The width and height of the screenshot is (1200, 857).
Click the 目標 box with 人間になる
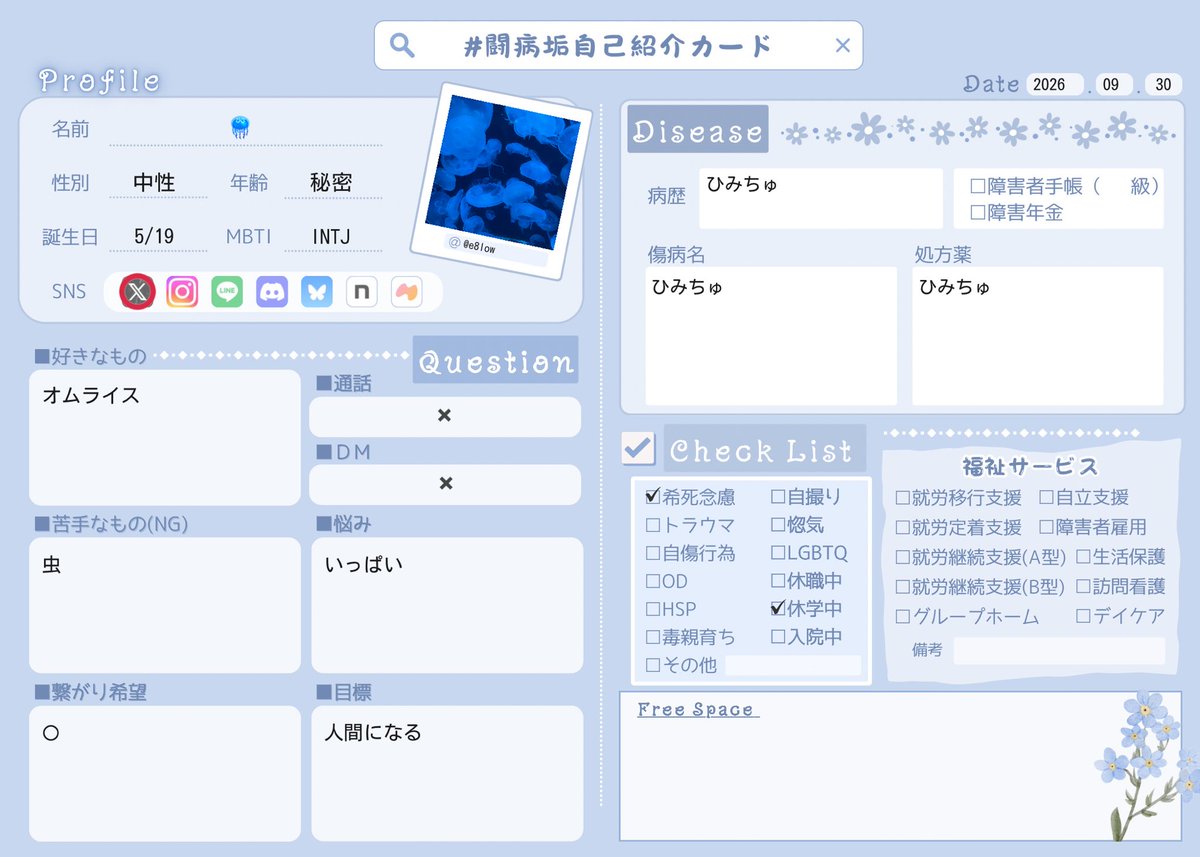tap(448, 773)
